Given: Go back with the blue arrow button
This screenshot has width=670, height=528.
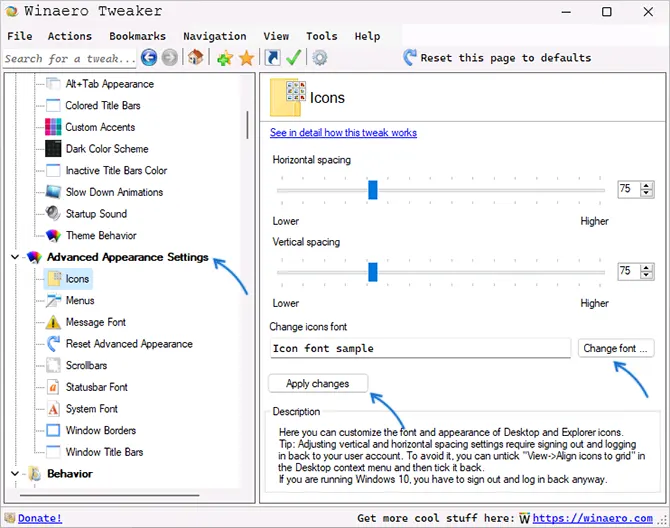Looking at the screenshot, I should point(149,58).
